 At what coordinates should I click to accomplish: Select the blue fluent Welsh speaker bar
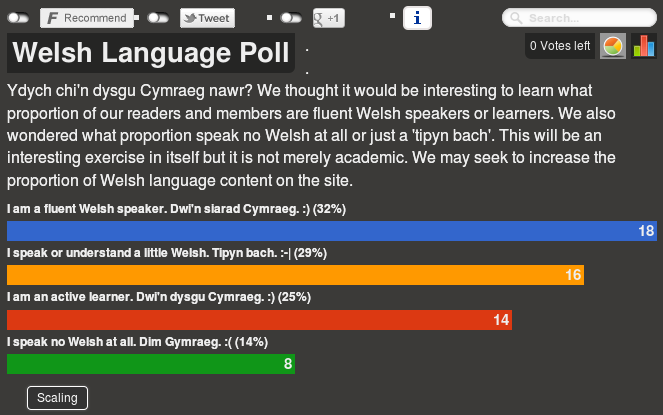point(332,231)
